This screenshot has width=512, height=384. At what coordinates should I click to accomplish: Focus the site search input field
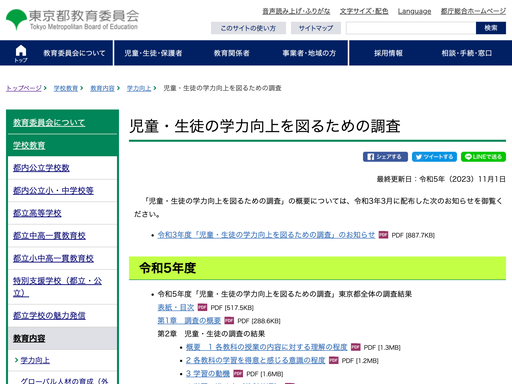[411, 28]
